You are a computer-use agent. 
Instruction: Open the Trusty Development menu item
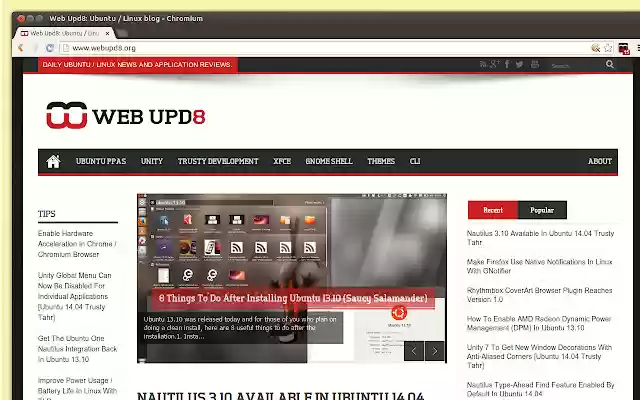point(218,161)
